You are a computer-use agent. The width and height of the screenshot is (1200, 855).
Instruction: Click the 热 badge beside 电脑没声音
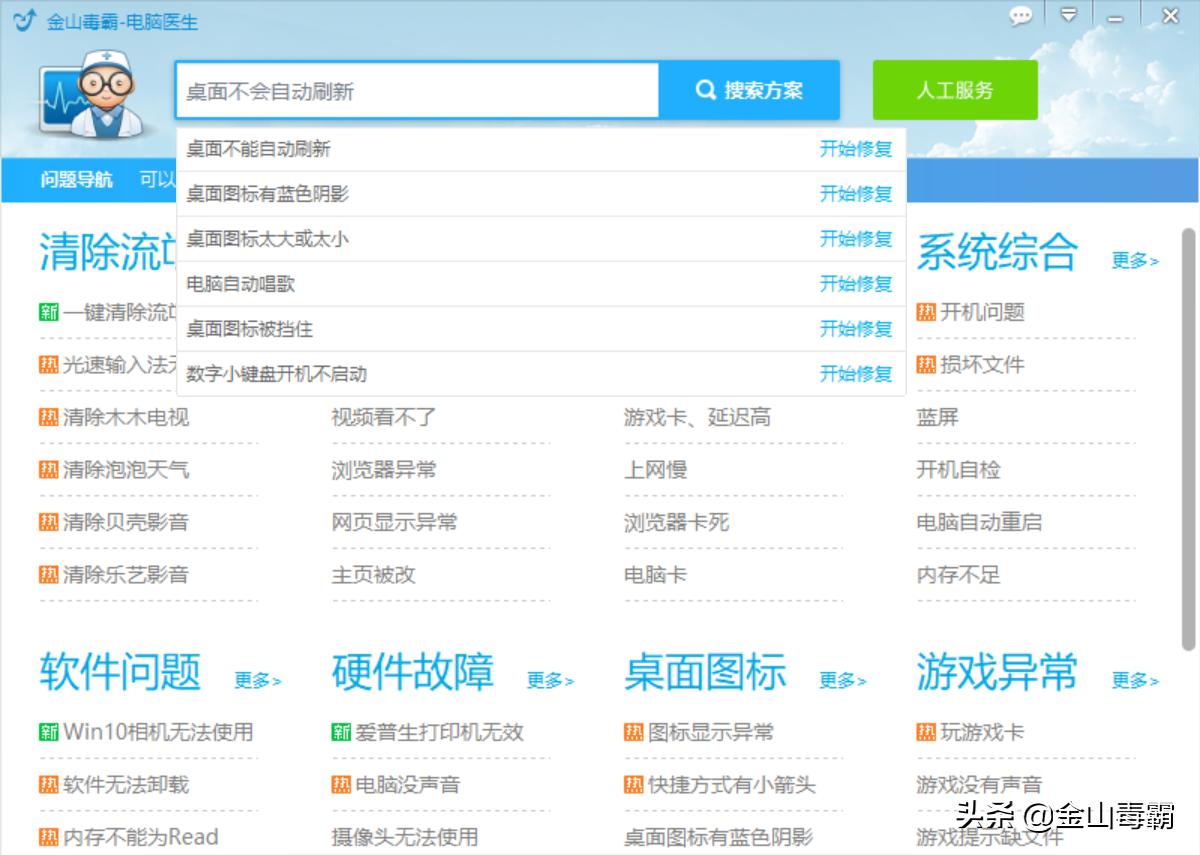(x=340, y=785)
